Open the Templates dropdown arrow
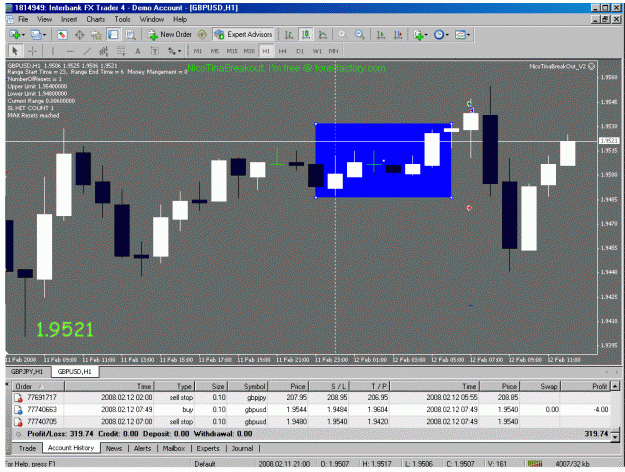Viewport: 625px width, 472px height. tap(468, 35)
